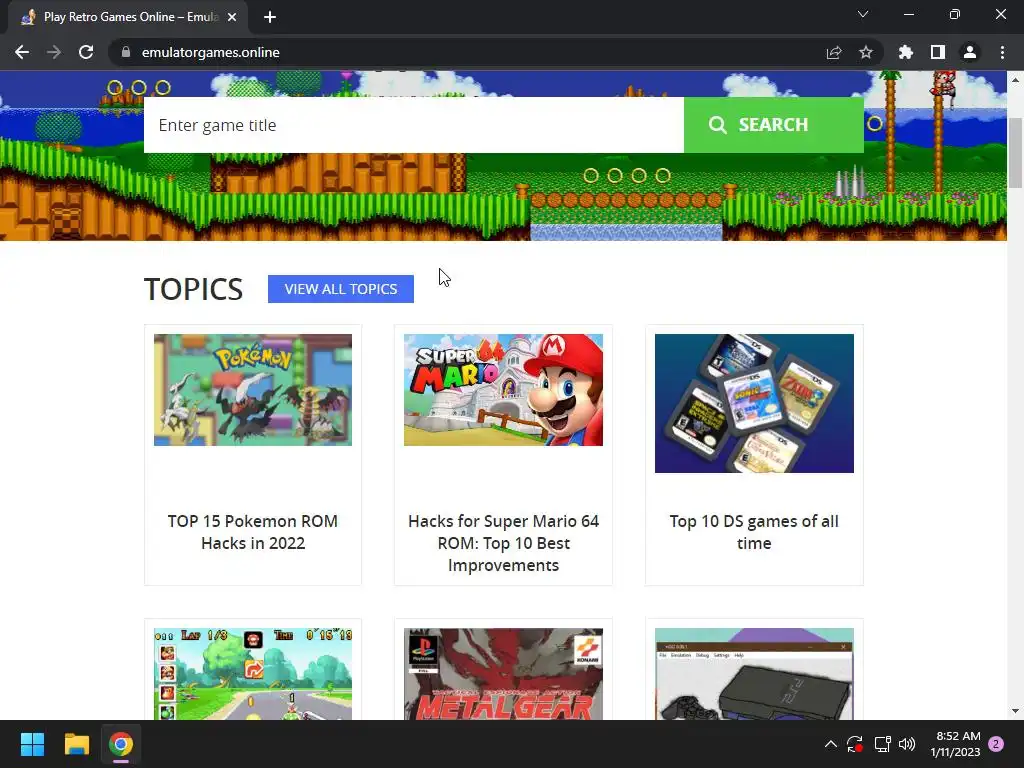The image size is (1024, 768).
Task: Open File Explorer from taskbar
Action: tap(76, 744)
